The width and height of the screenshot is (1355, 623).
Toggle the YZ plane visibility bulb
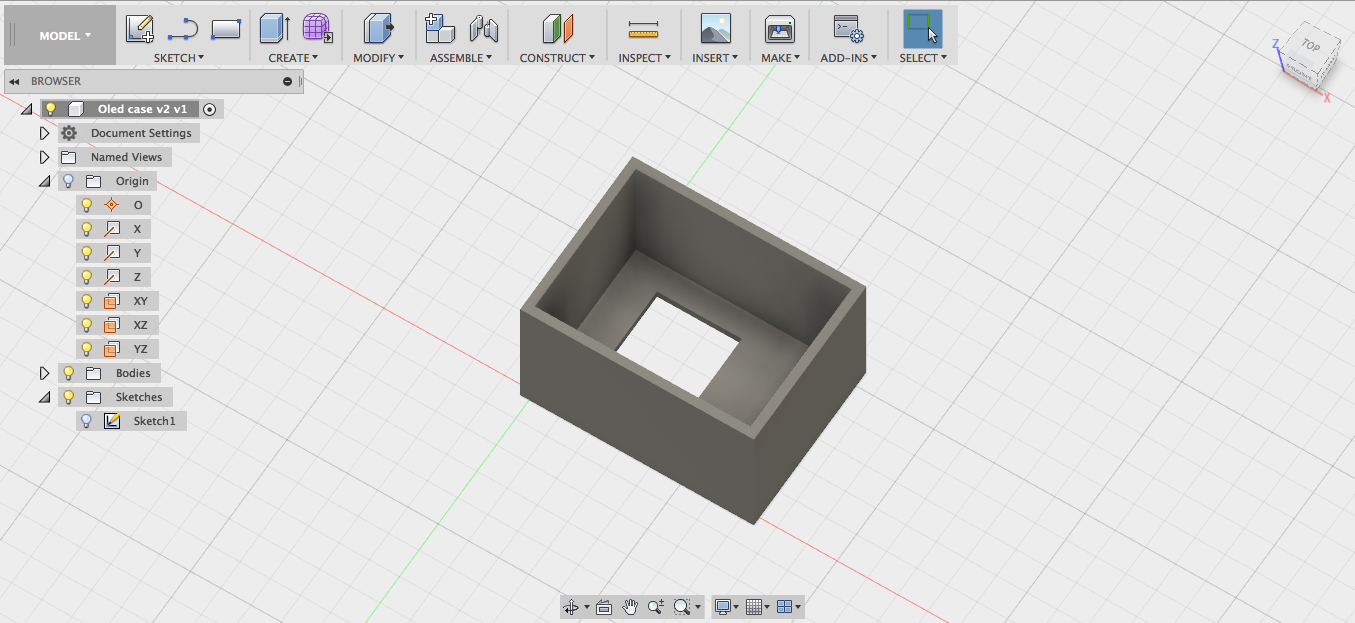coord(87,349)
